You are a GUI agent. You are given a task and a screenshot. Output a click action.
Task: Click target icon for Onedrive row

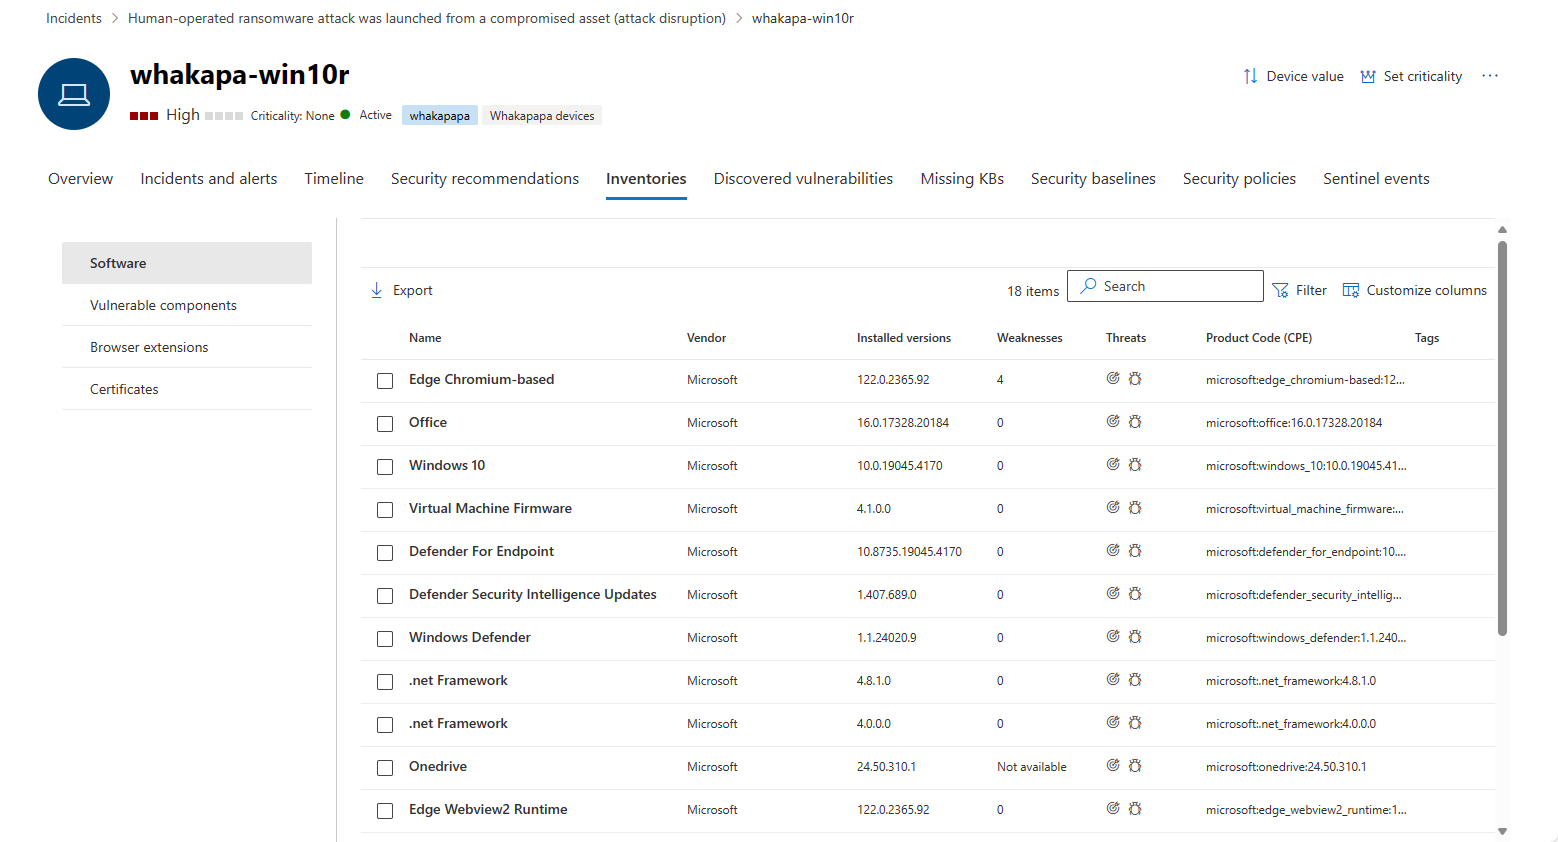coord(1113,766)
